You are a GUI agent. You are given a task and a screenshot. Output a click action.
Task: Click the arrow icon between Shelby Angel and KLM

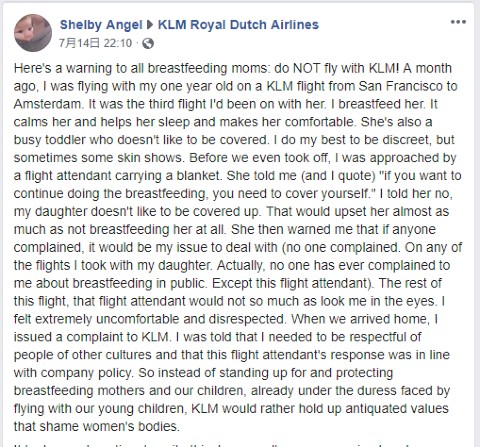click(150, 25)
